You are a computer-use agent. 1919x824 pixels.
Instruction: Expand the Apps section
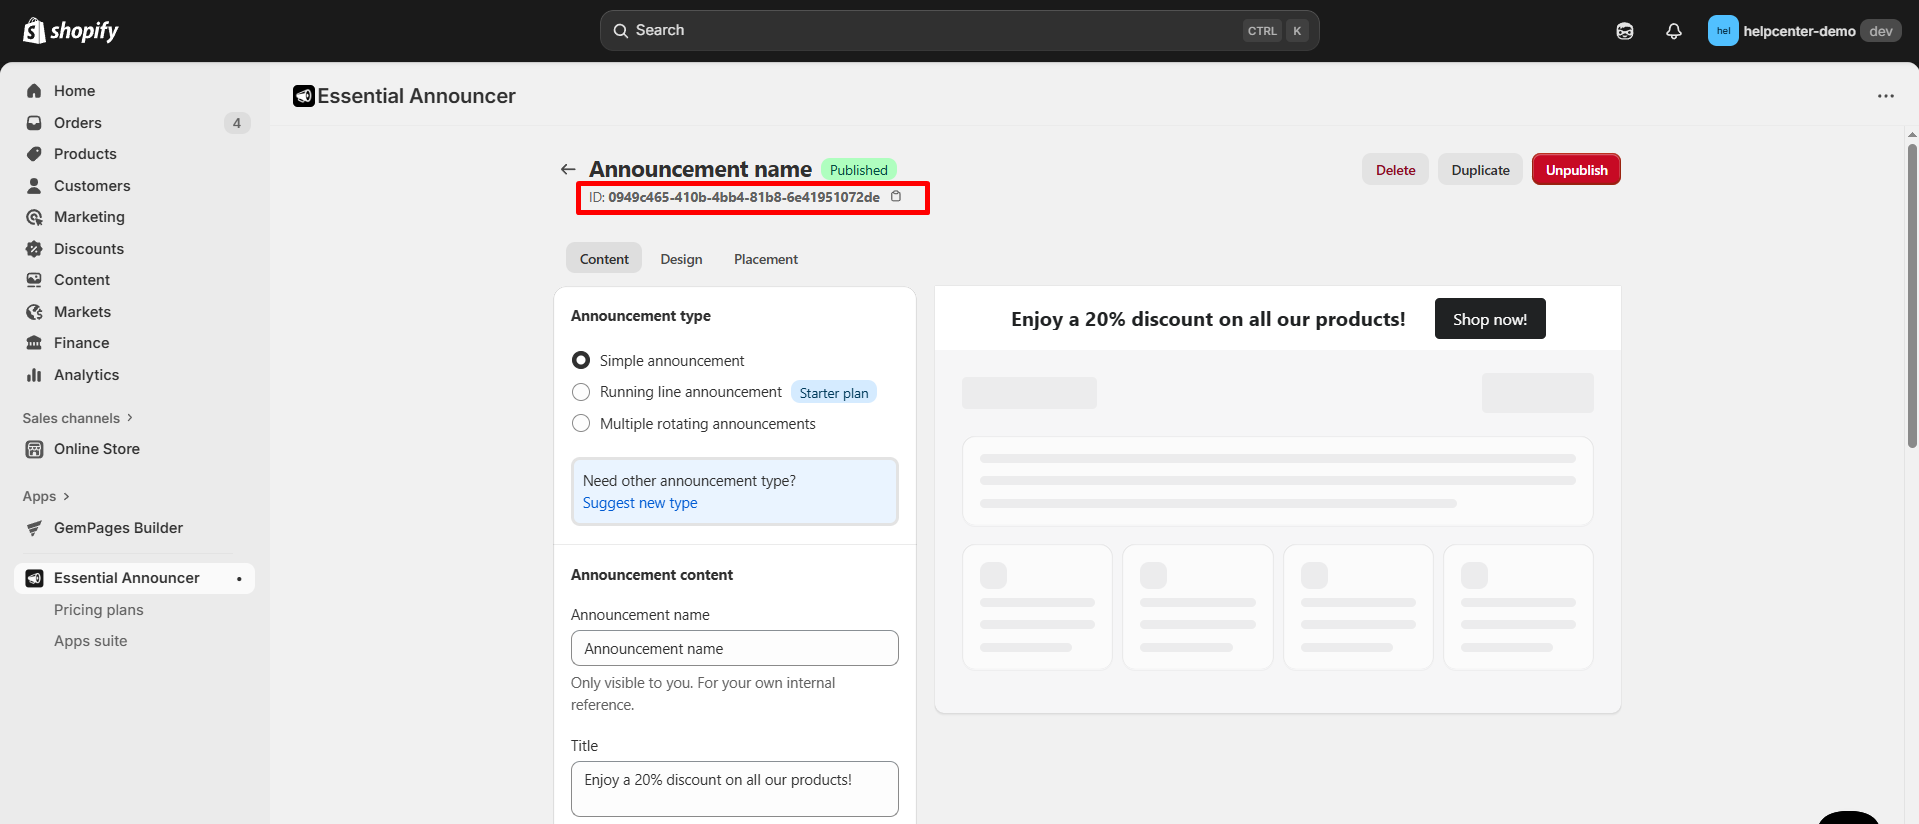point(46,496)
